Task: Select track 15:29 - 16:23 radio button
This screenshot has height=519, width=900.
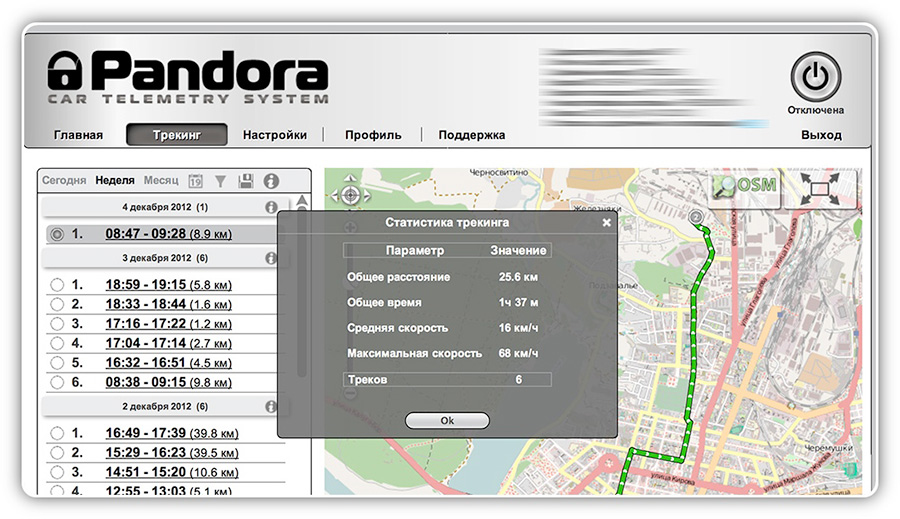Action: pyautogui.click(x=57, y=452)
